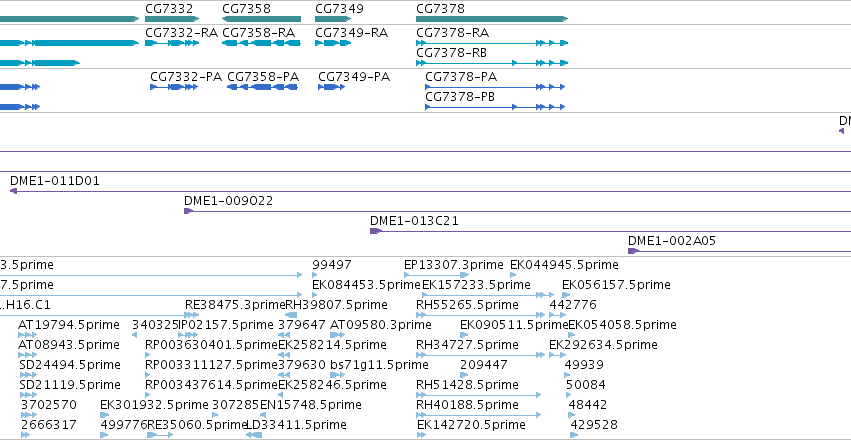Open EST EK301932.5prime
The height and width of the screenshot is (440, 851).
point(154,405)
